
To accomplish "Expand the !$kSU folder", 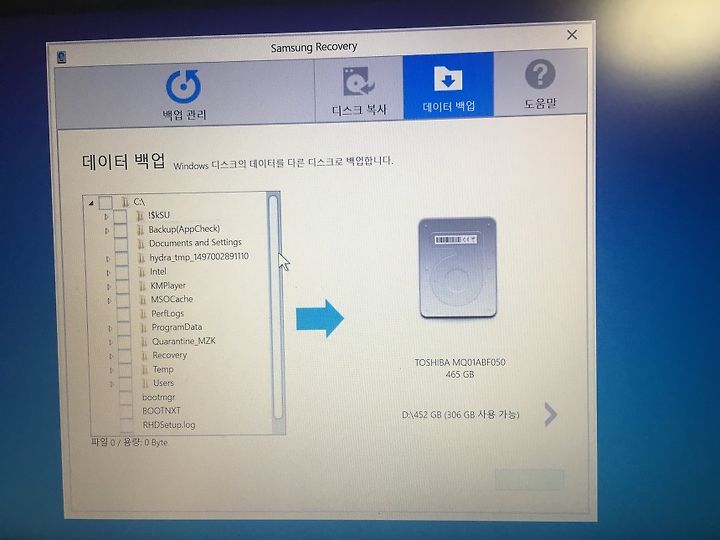I will pos(106,216).
